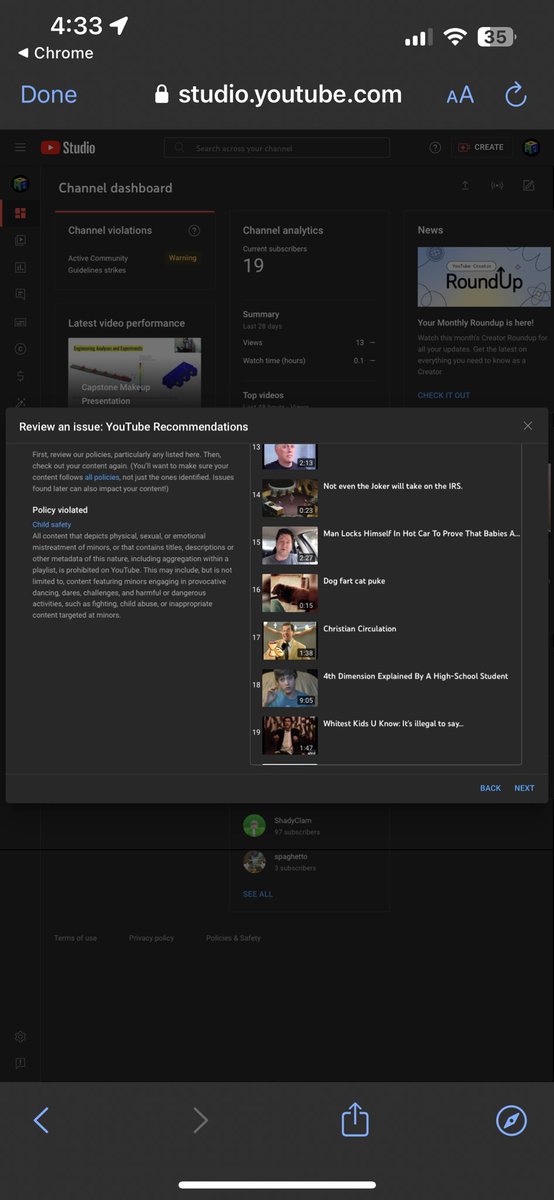Open Not even the Joker video thumbnail
The image size is (554, 1200).
point(290,497)
